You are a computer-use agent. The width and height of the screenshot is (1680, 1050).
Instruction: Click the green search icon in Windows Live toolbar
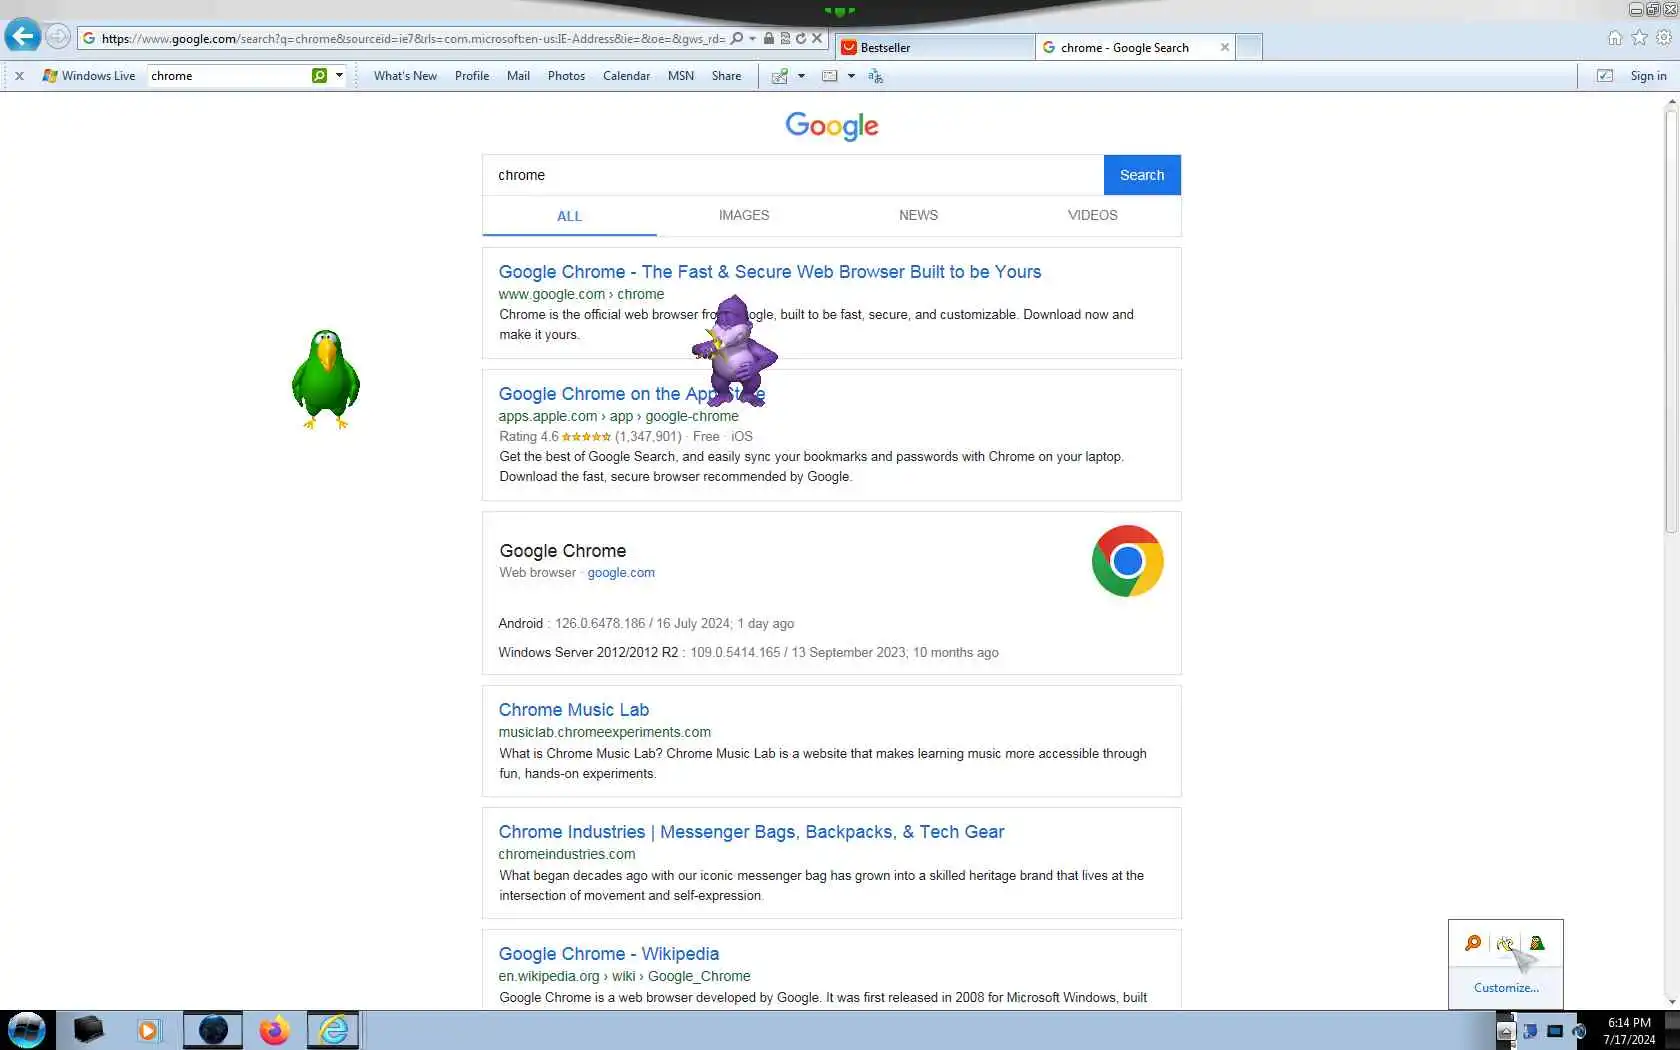coord(319,75)
